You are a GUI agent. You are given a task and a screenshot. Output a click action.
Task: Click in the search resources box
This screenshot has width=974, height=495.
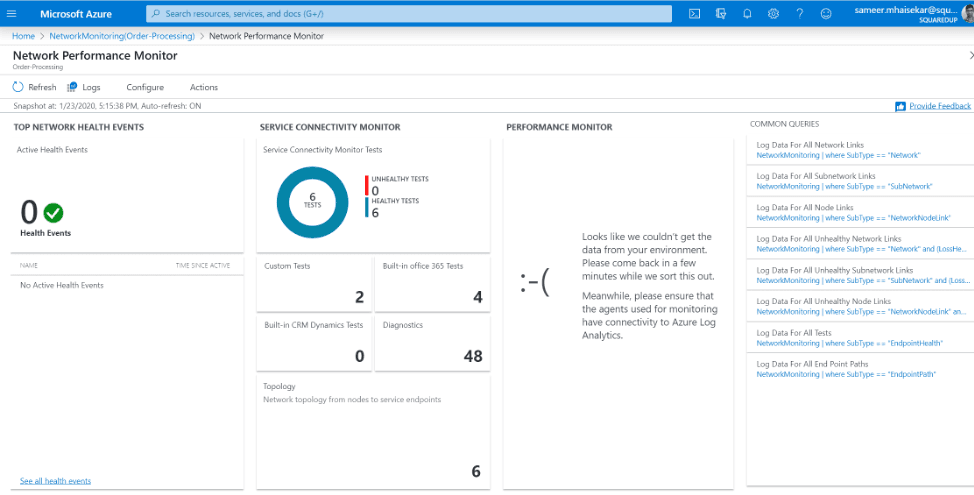(x=408, y=14)
